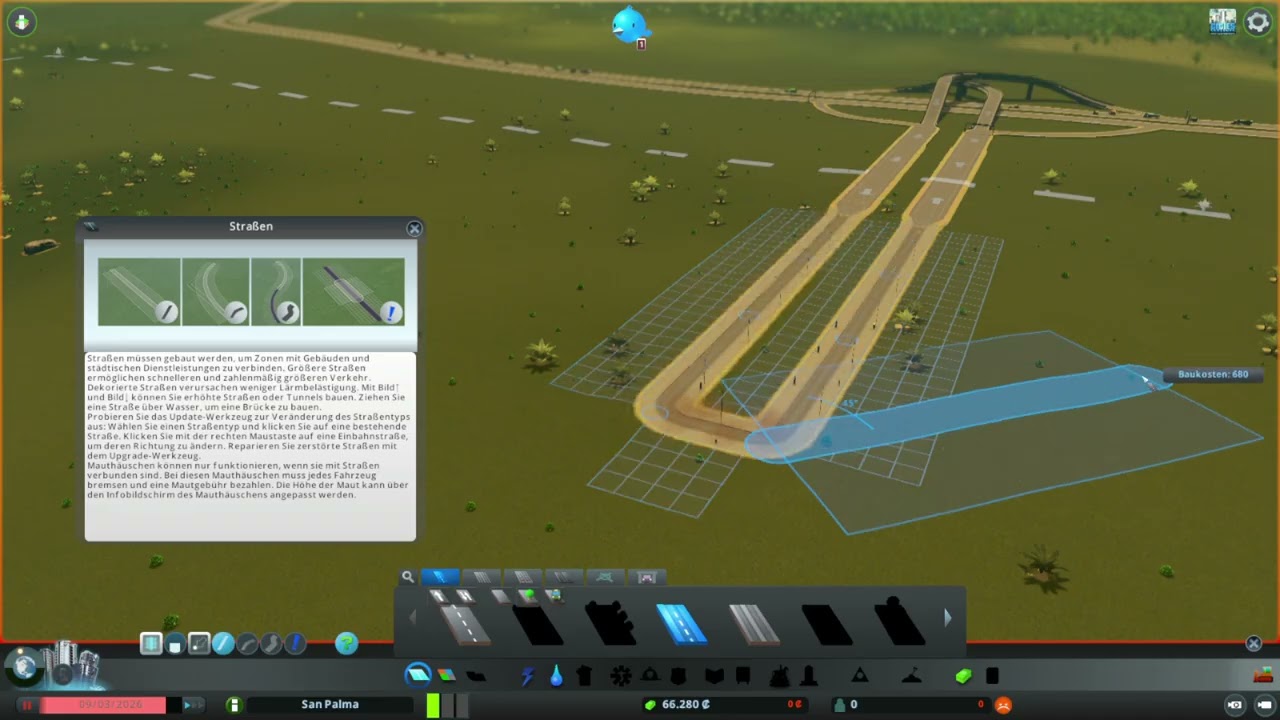
Task: Open the Water and sewage menu (droplet)
Action: click(x=556, y=676)
